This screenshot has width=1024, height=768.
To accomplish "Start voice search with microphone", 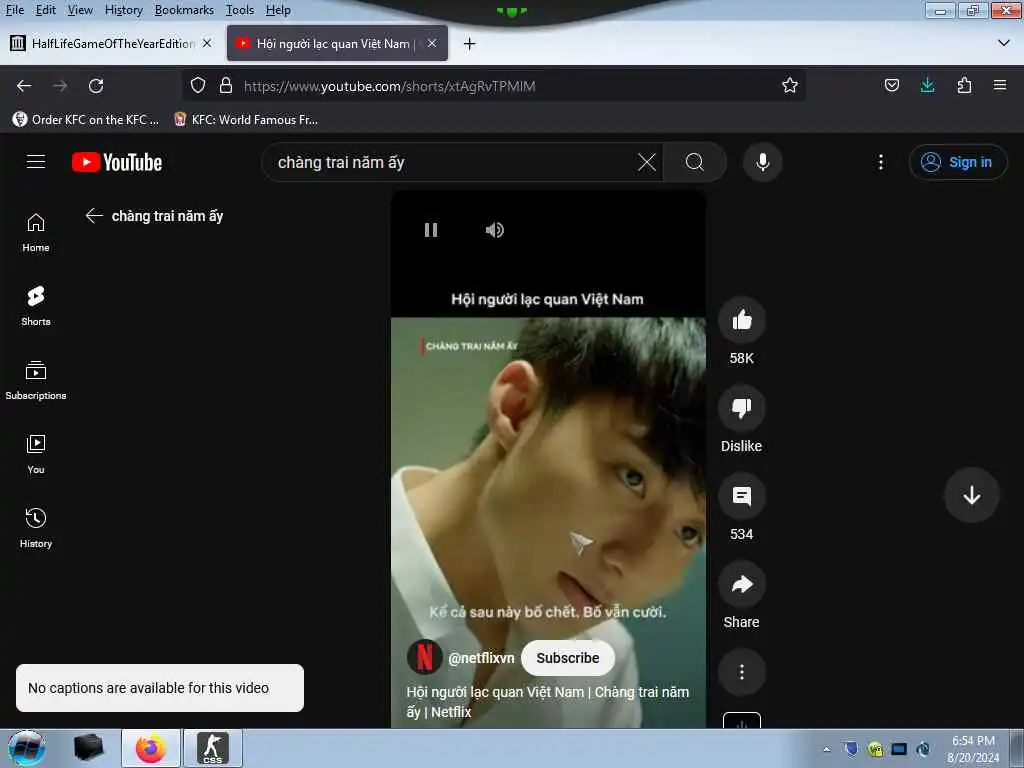I will pos(762,162).
